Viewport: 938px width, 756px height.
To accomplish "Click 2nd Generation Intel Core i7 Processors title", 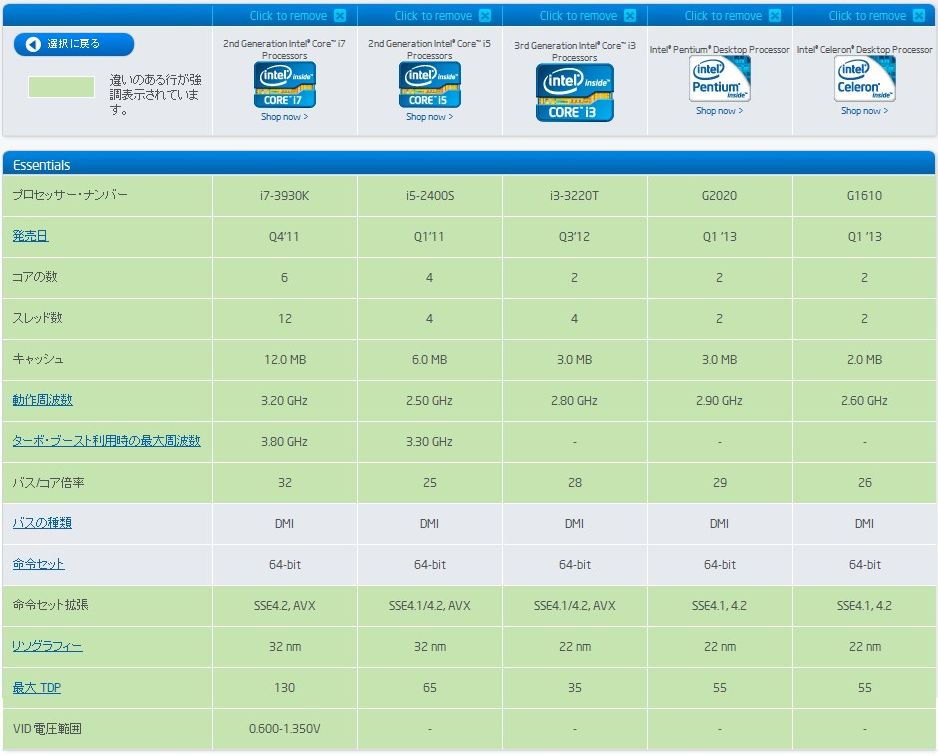I will point(285,49).
